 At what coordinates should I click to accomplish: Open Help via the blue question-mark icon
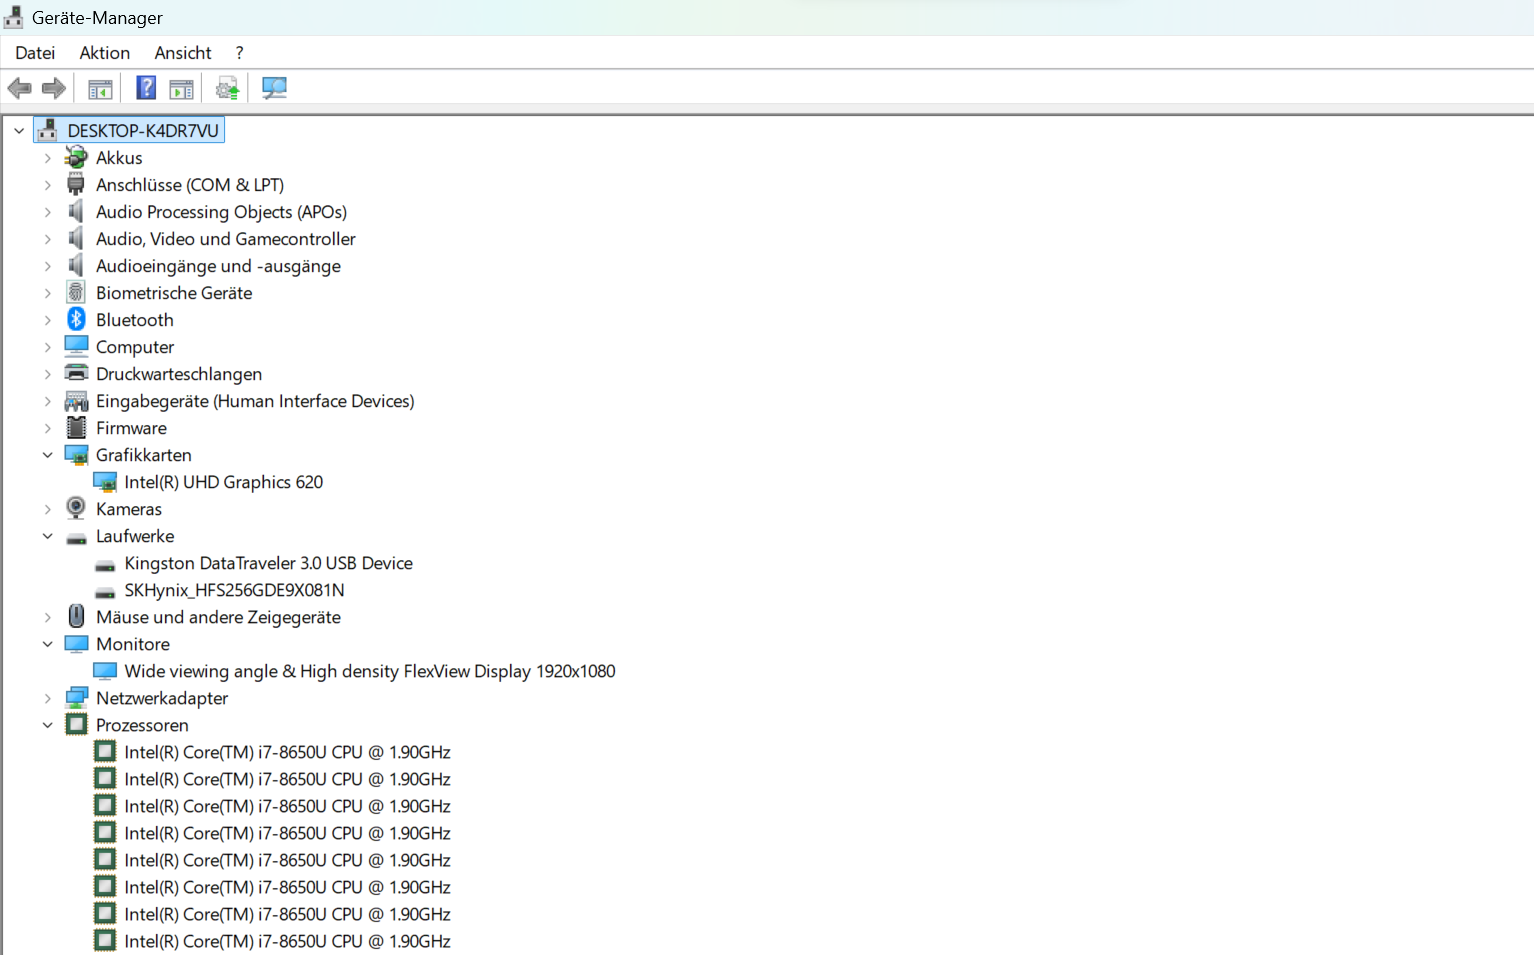tap(146, 88)
